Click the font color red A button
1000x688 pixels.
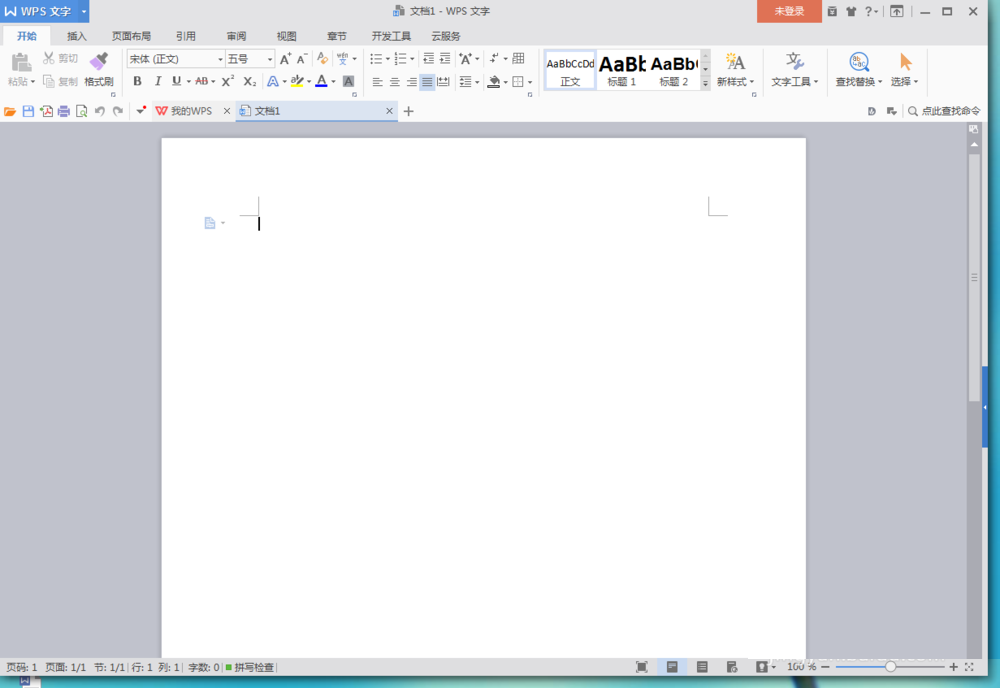tap(321, 81)
